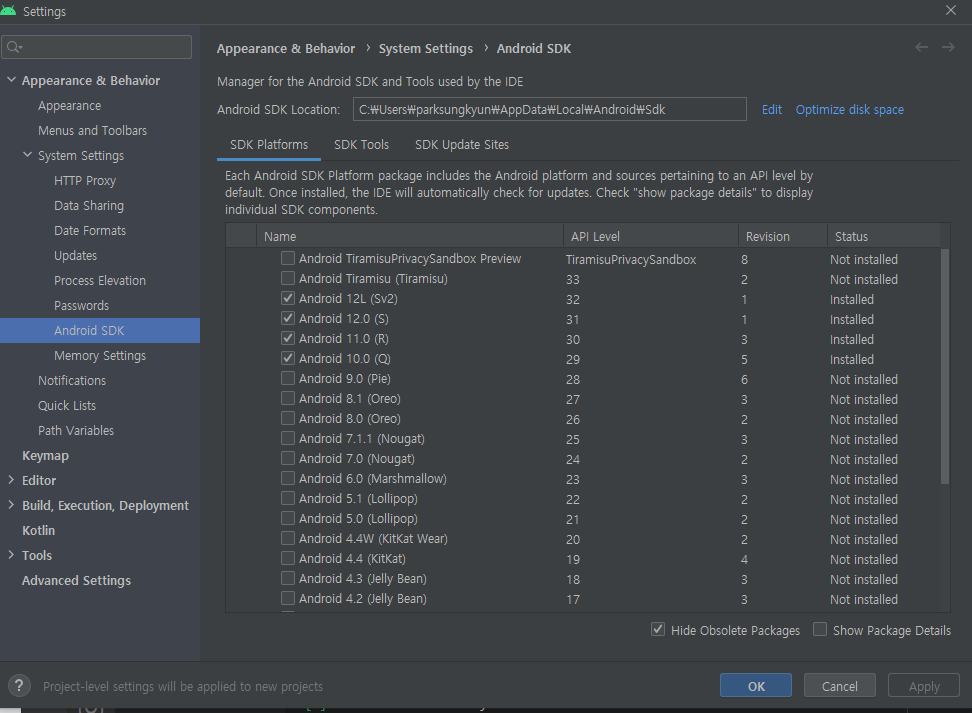Select Memory Settings in sidebar

[100, 356]
